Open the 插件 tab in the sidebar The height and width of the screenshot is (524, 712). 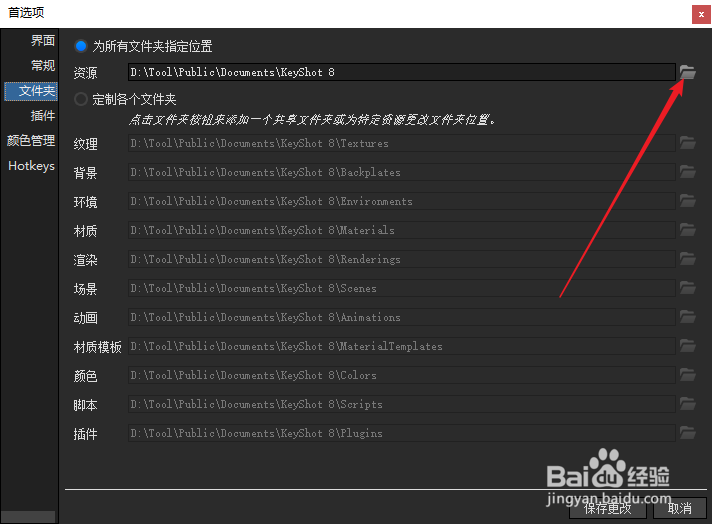[43, 116]
